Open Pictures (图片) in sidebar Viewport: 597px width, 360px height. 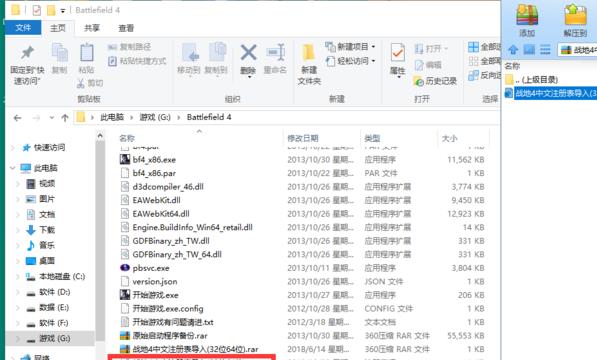[x=47, y=199]
